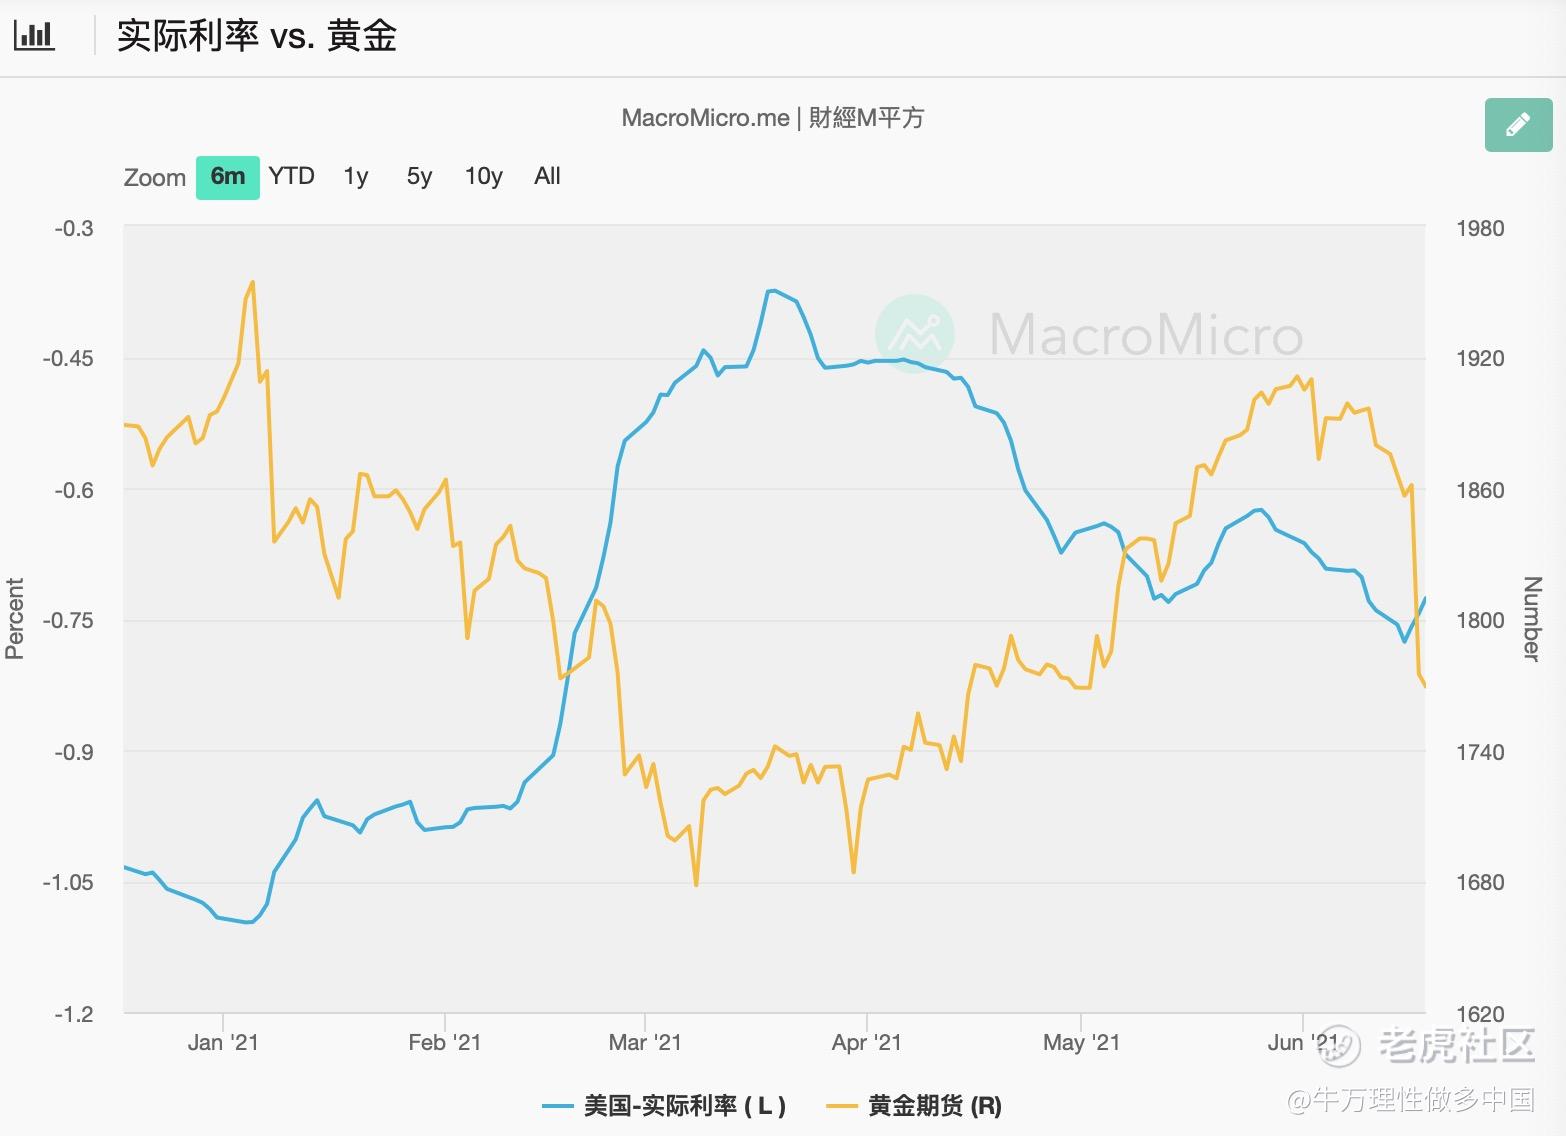The image size is (1566, 1136).
Task: Set zoom range to 1y
Action: point(356,177)
